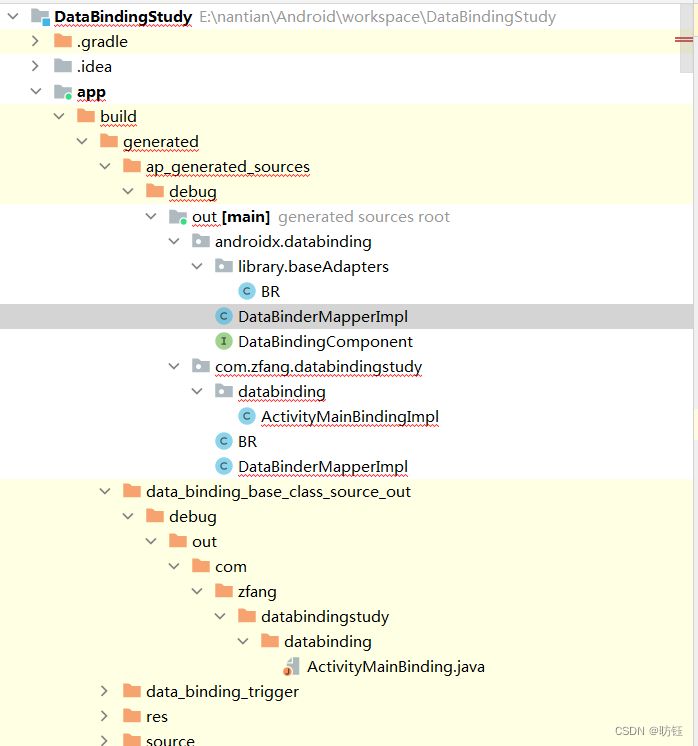Click the DataBindingStudy project module icon

40,17
